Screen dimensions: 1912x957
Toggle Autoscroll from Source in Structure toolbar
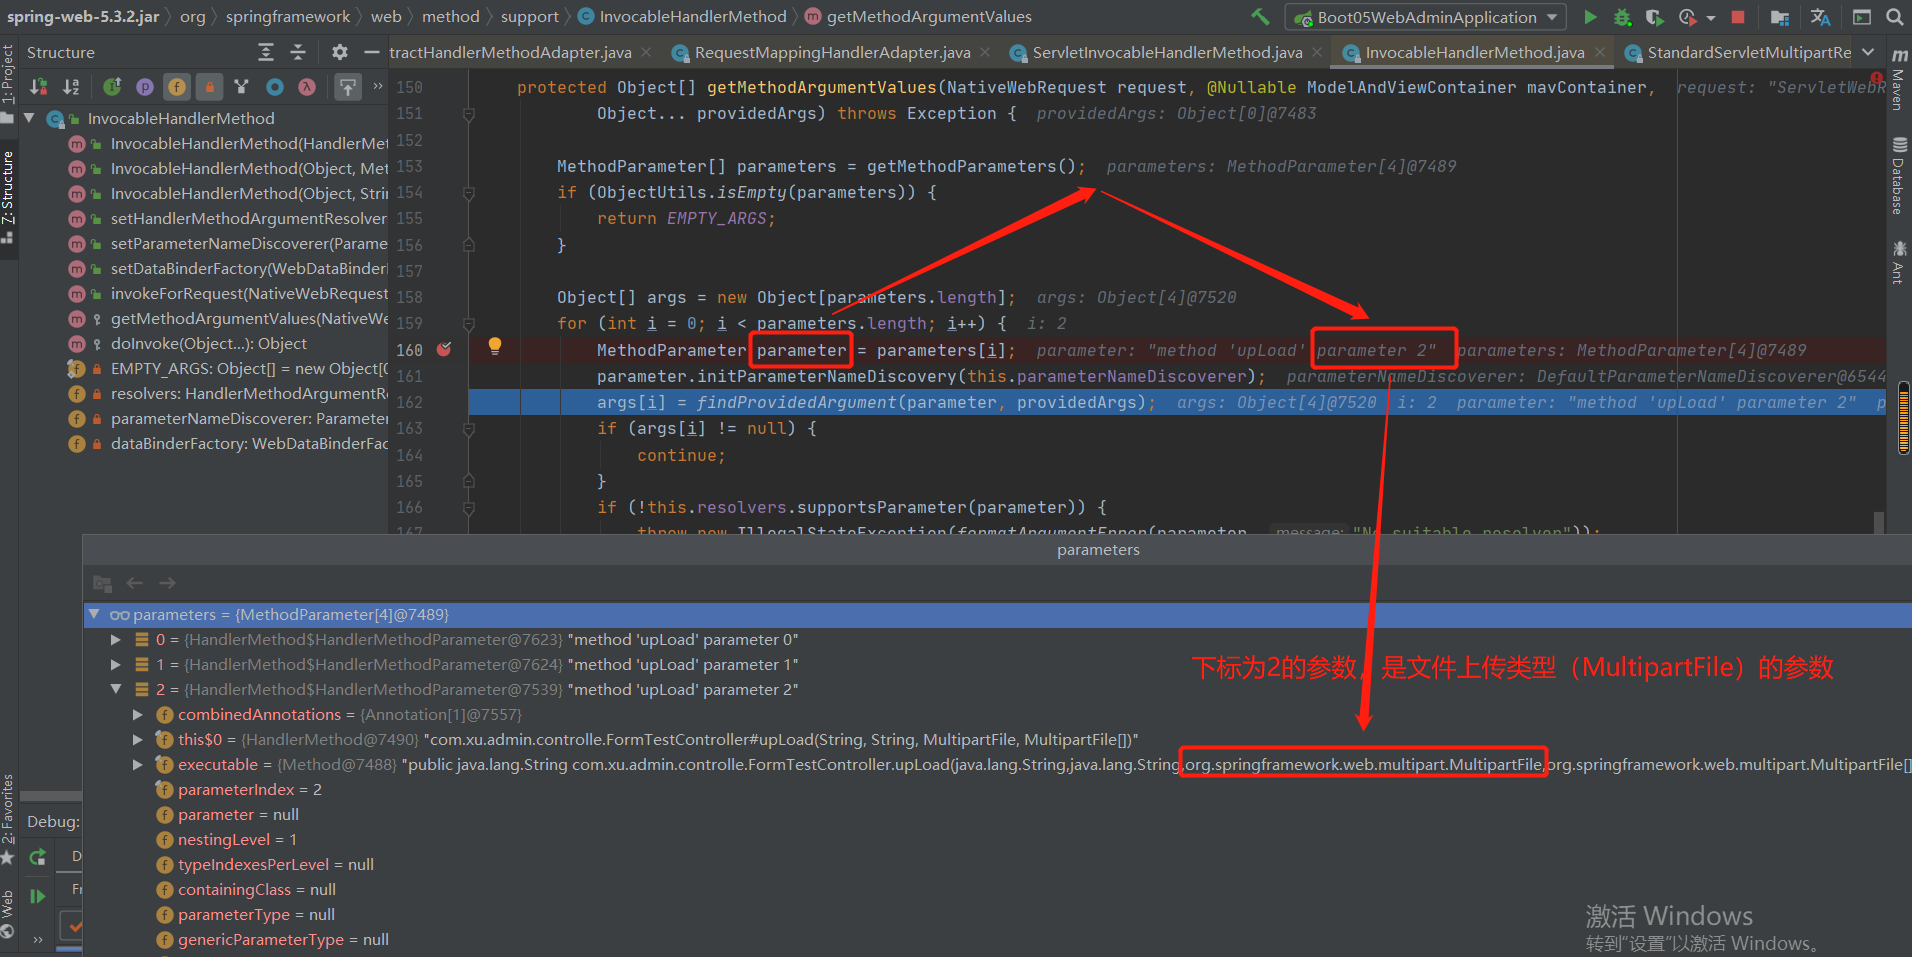(347, 87)
